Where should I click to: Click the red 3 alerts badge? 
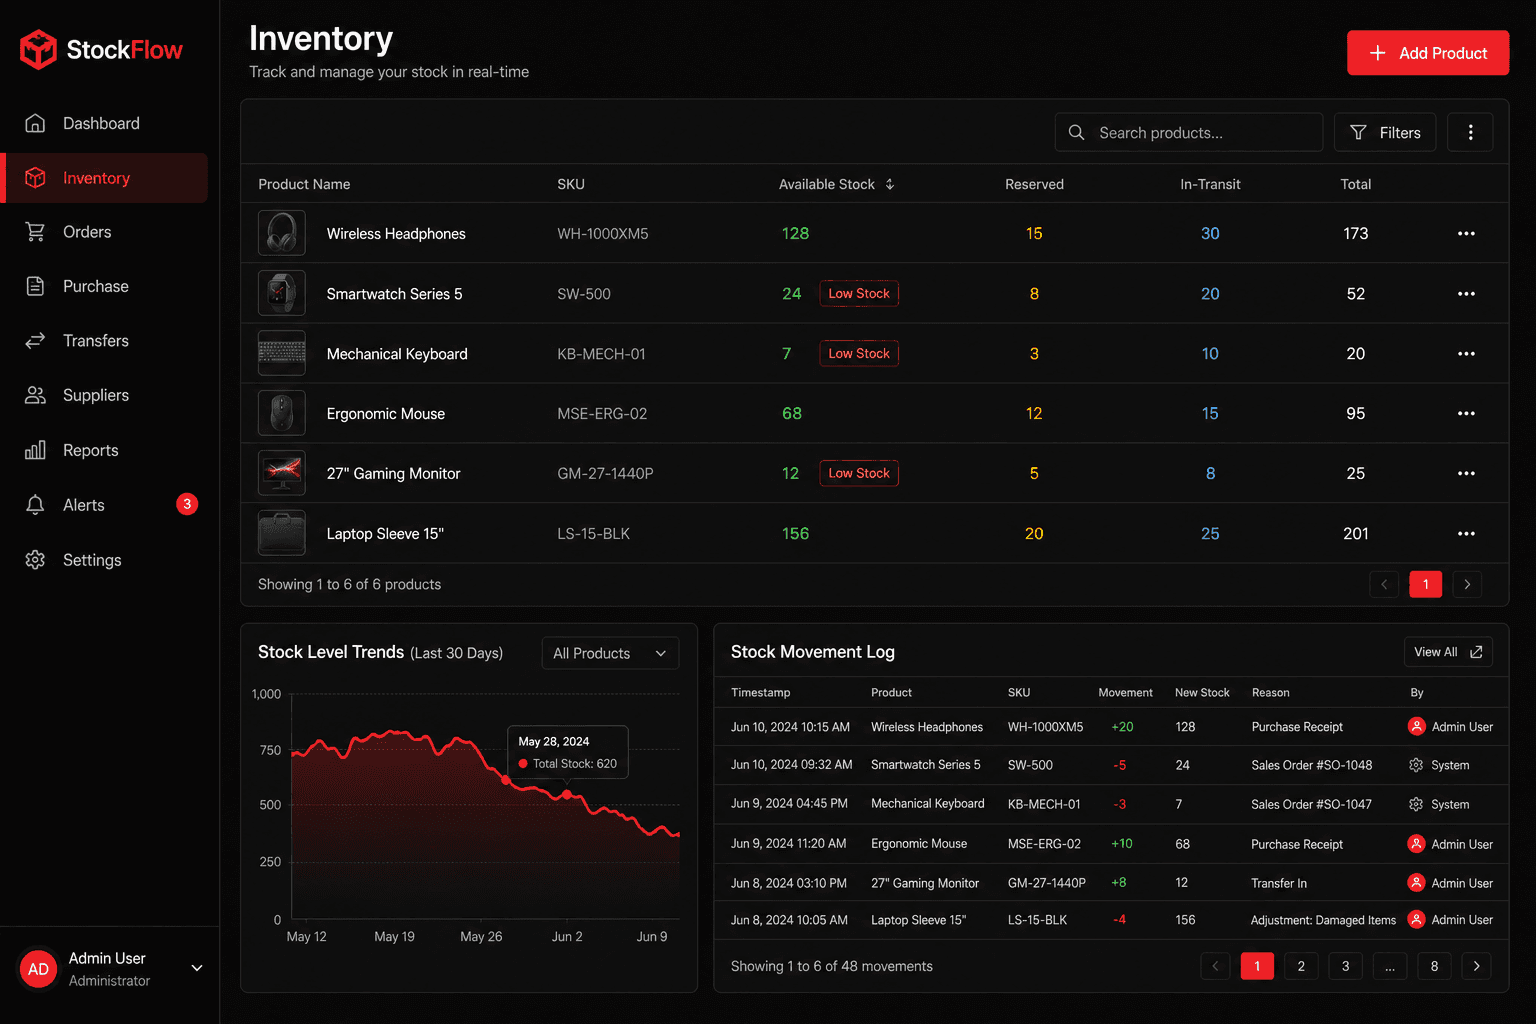tap(187, 504)
